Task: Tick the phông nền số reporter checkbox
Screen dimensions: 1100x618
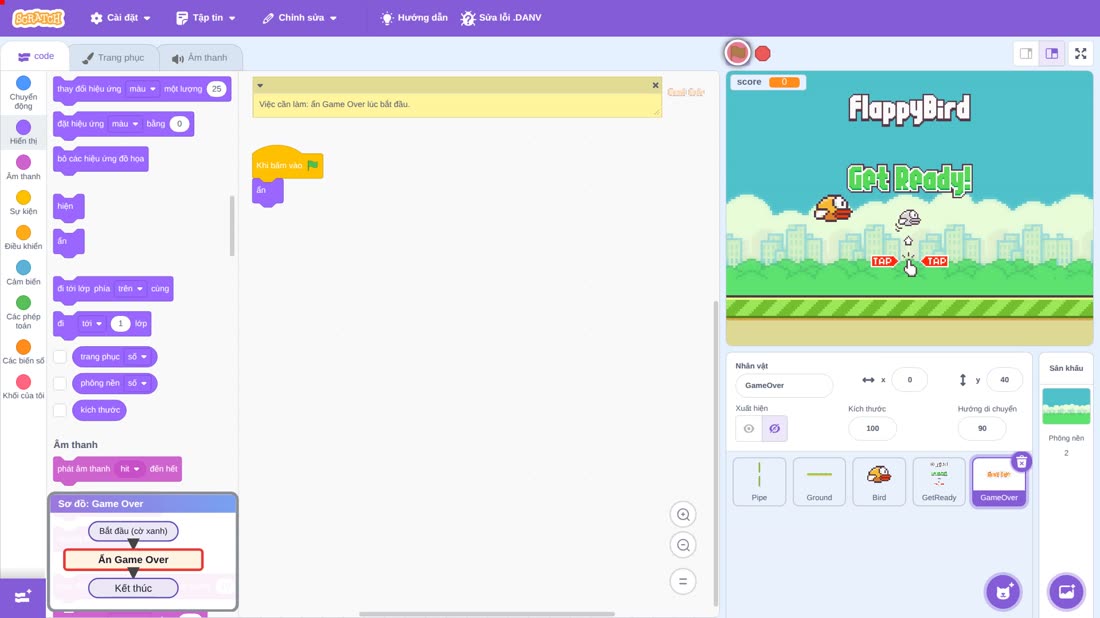Action: [x=60, y=384]
